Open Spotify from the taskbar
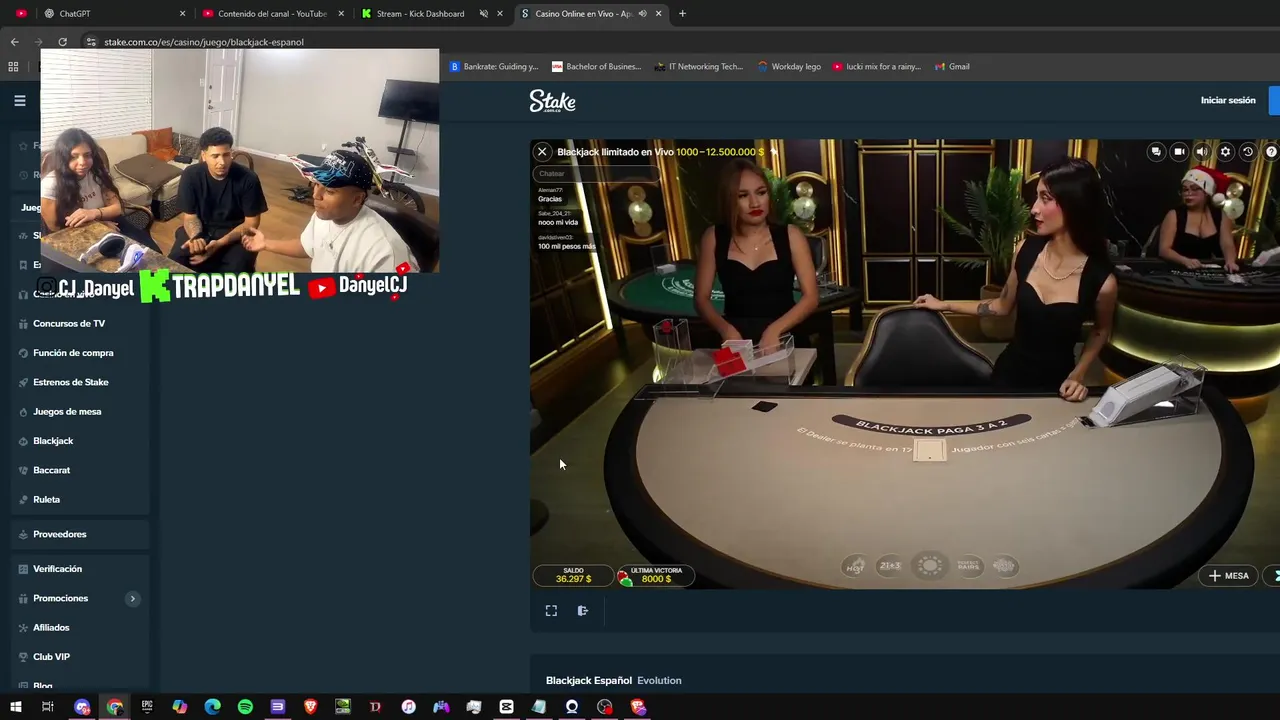1280x720 pixels. click(x=245, y=707)
